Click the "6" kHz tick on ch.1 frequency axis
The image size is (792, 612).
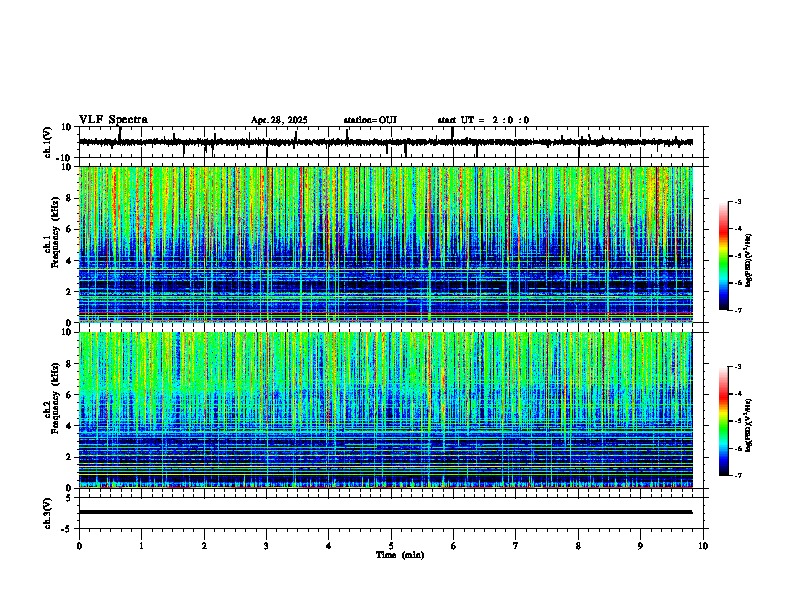[69, 229]
